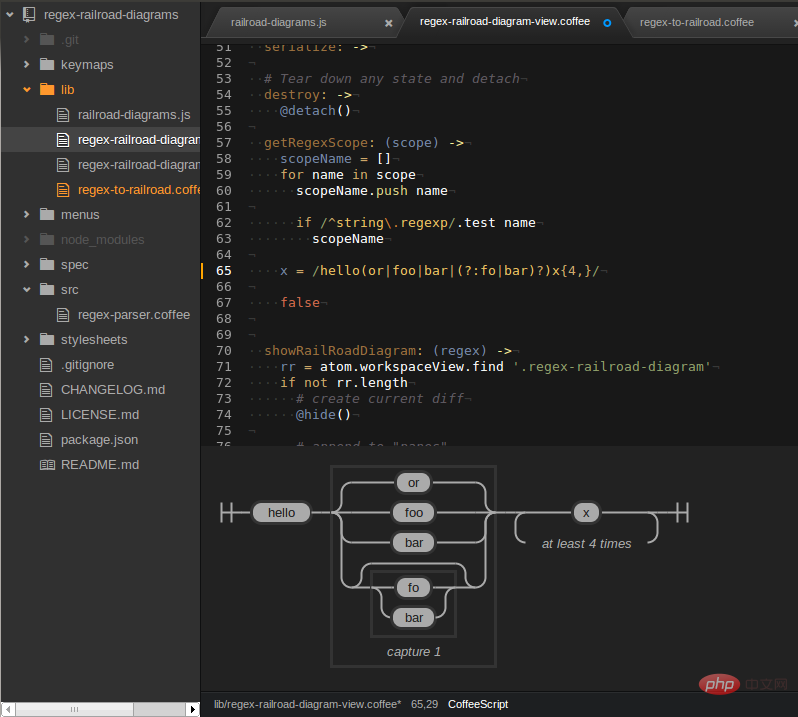Screen dimensions: 798x717
Task: Click the 65,29 cursor position in status bar
Action: coord(424,704)
